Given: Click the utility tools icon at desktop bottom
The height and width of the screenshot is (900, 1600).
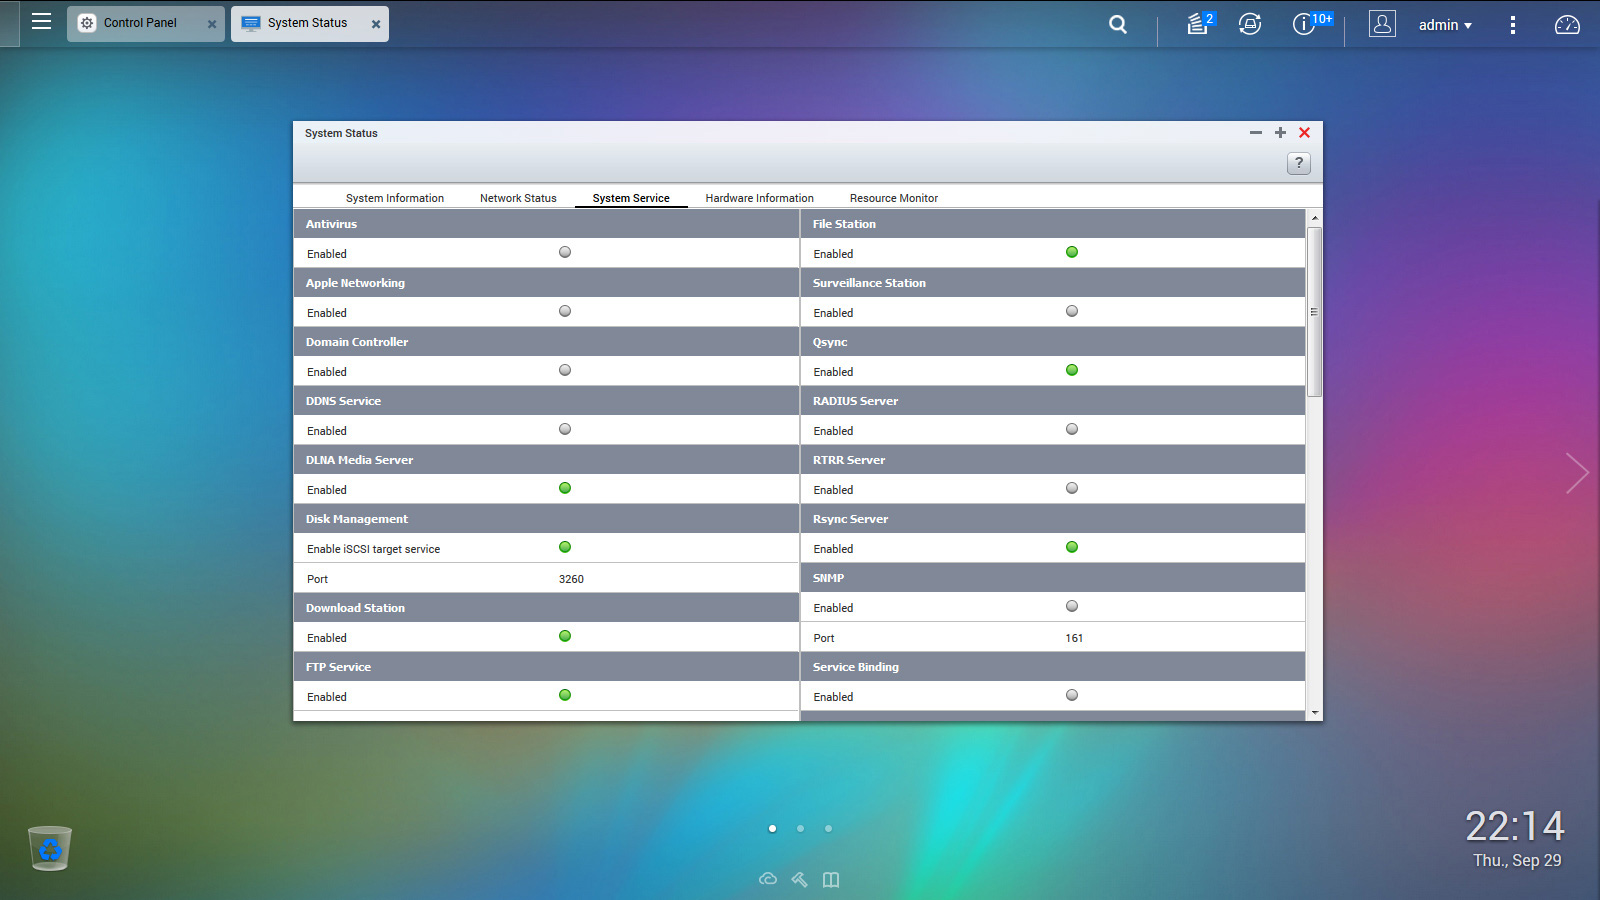Looking at the screenshot, I should [x=799, y=879].
